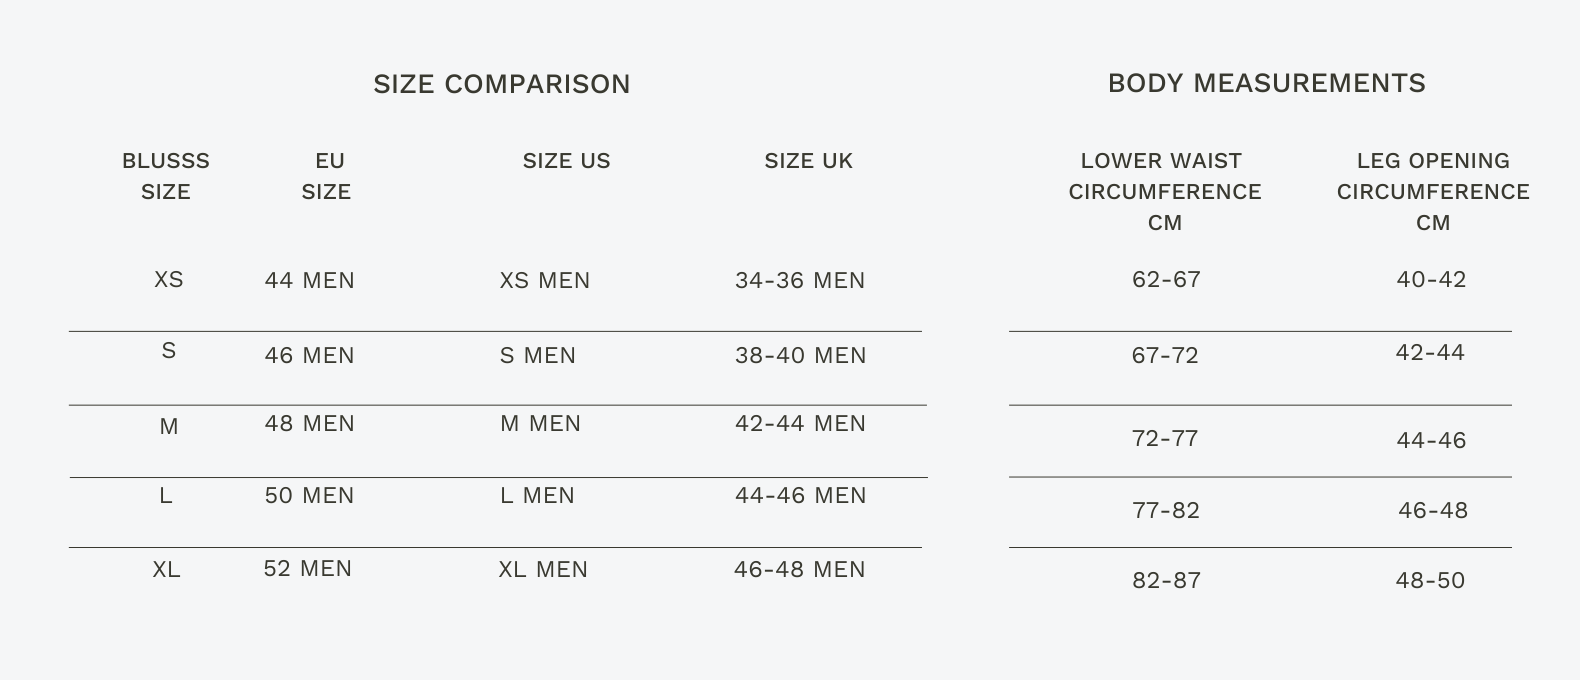Select the 48-50 leg opening value

(1430, 580)
